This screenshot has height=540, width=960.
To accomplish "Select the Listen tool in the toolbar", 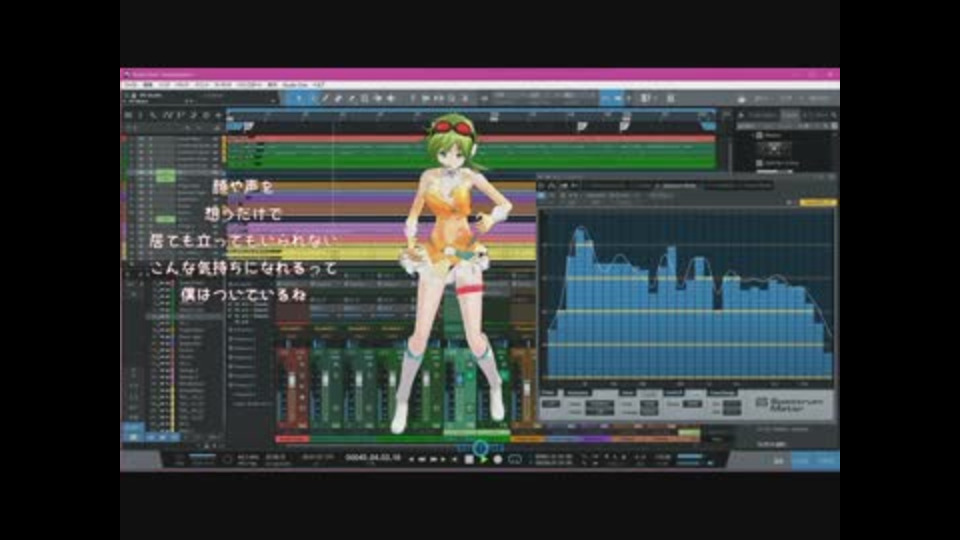I will click(391, 98).
